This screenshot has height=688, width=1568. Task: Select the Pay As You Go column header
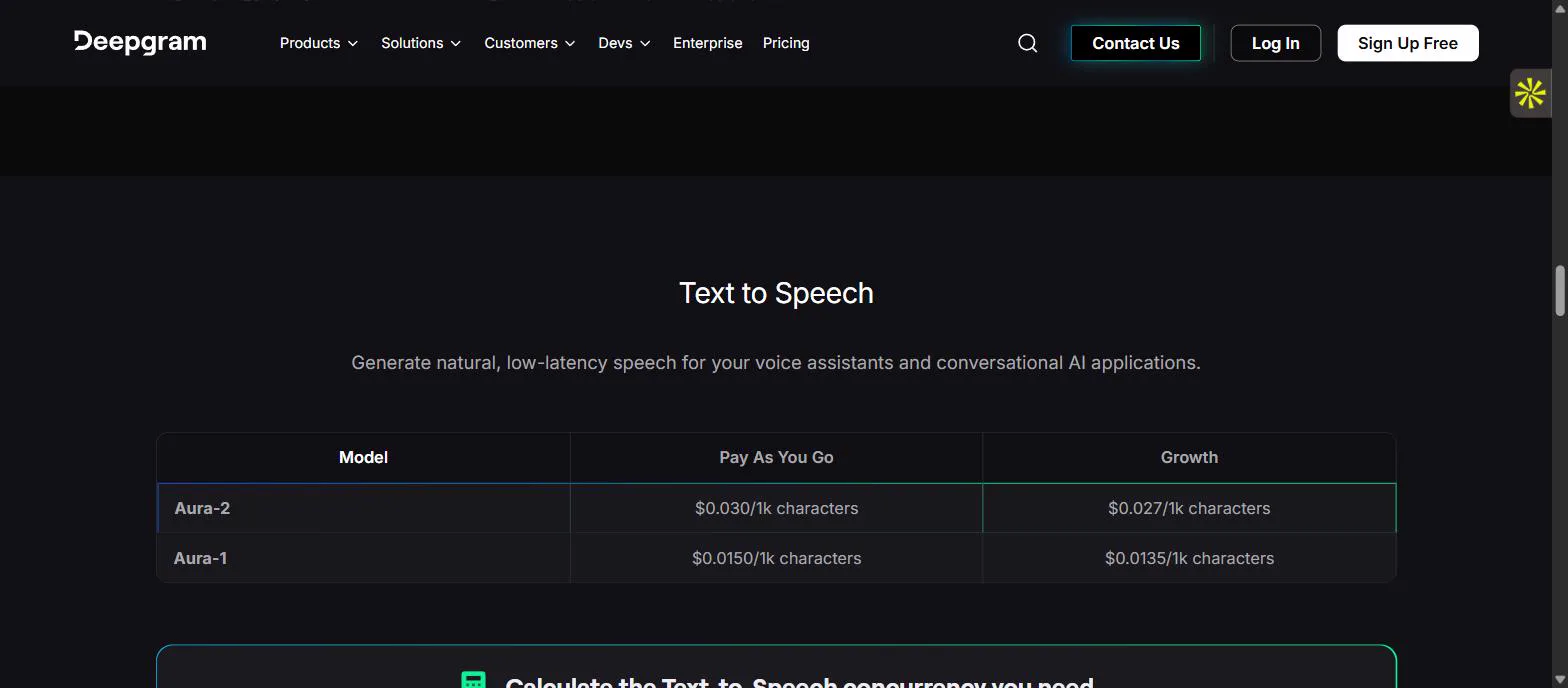pyautogui.click(x=776, y=457)
